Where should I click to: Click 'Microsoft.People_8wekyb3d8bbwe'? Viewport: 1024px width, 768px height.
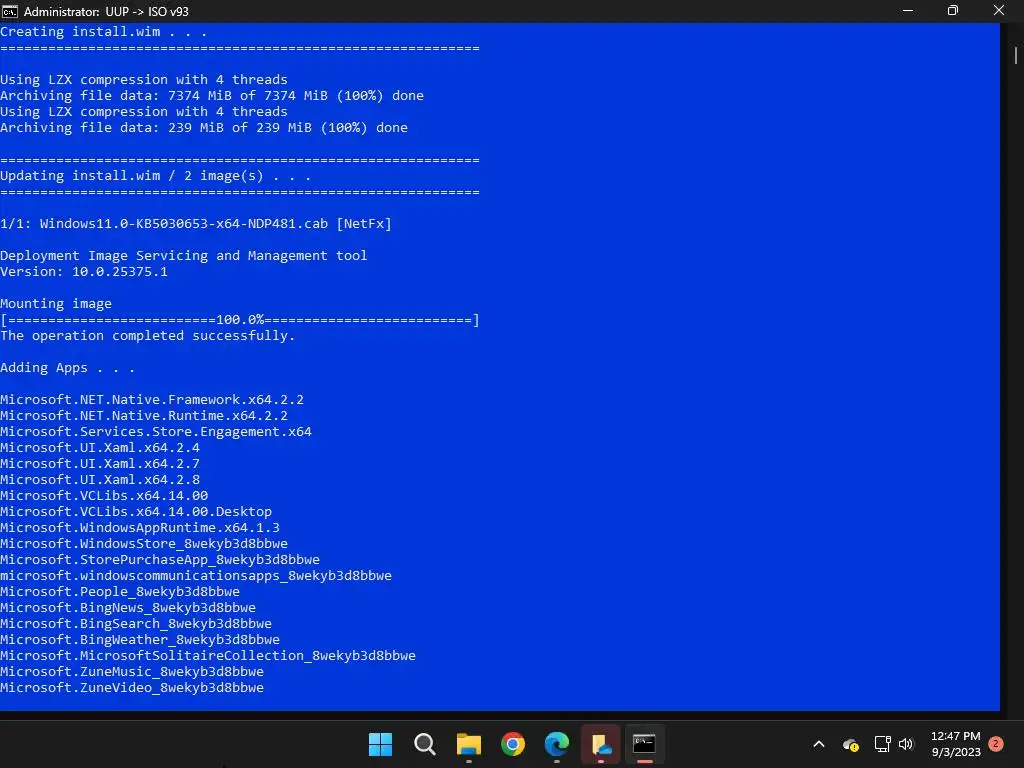point(120,592)
